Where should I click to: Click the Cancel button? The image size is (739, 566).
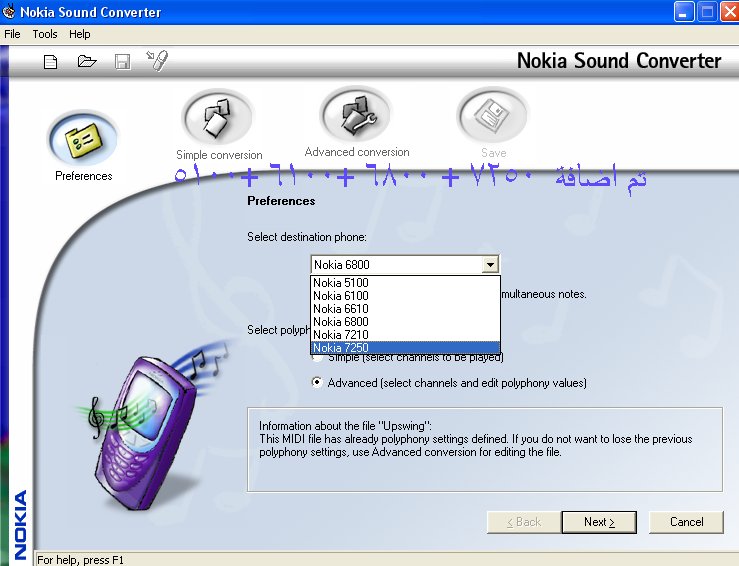tap(686, 522)
